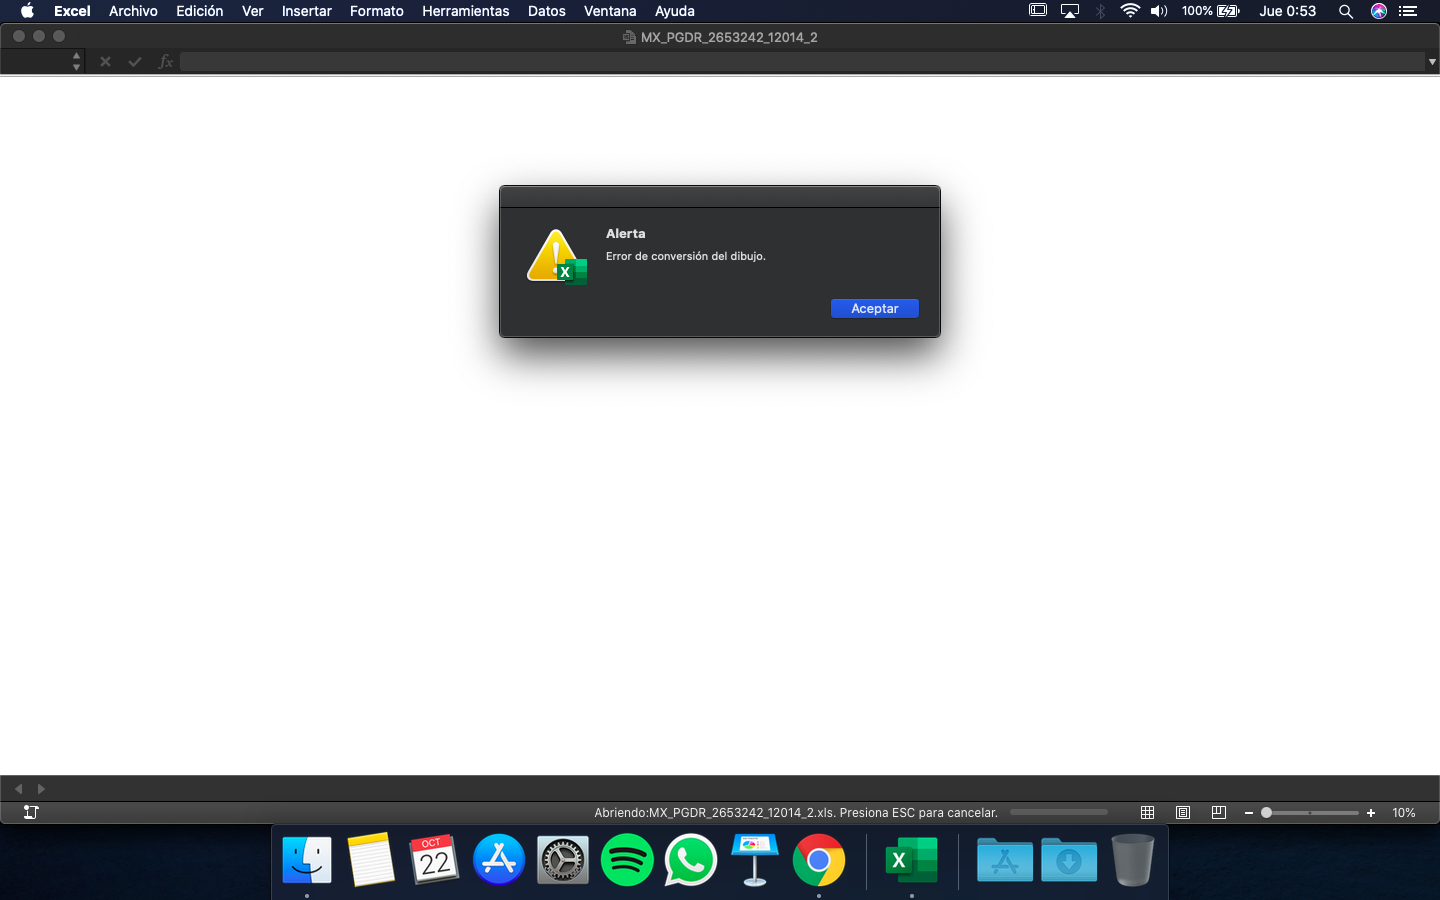Click the Cancel (X) icon in the formula bar

(105, 61)
